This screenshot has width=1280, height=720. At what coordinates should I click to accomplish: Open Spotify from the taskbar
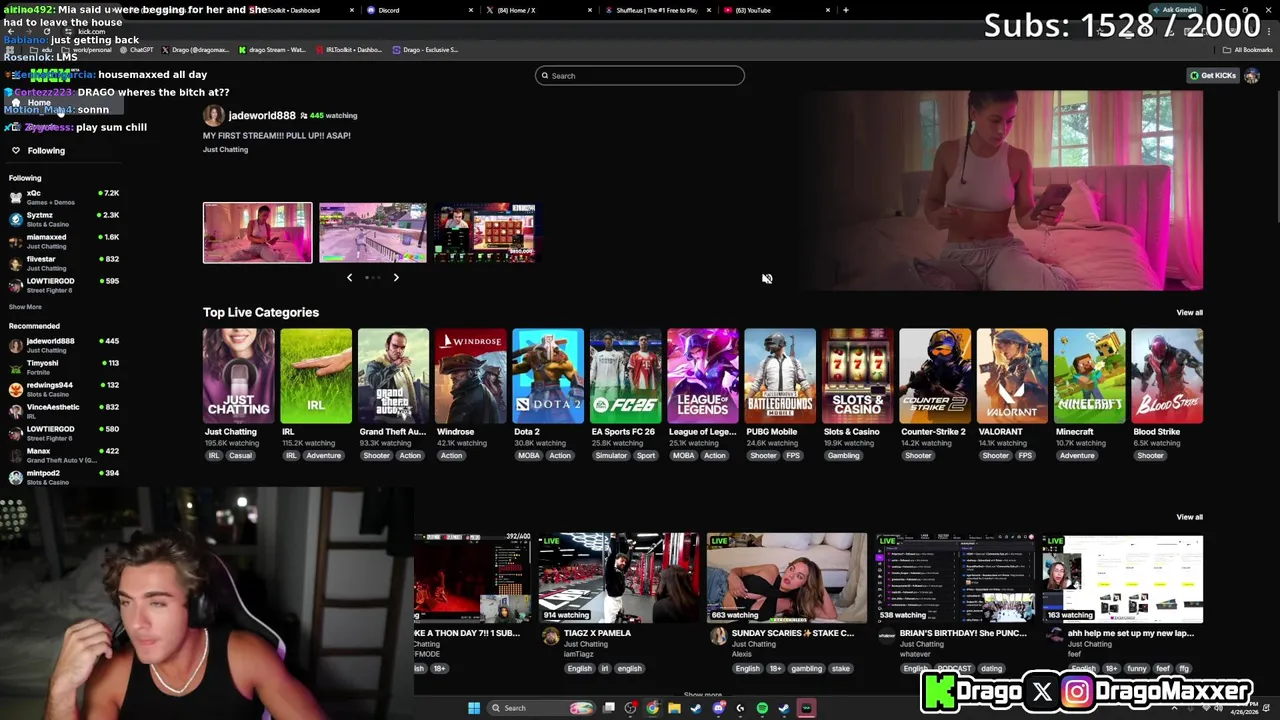(x=762, y=708)
